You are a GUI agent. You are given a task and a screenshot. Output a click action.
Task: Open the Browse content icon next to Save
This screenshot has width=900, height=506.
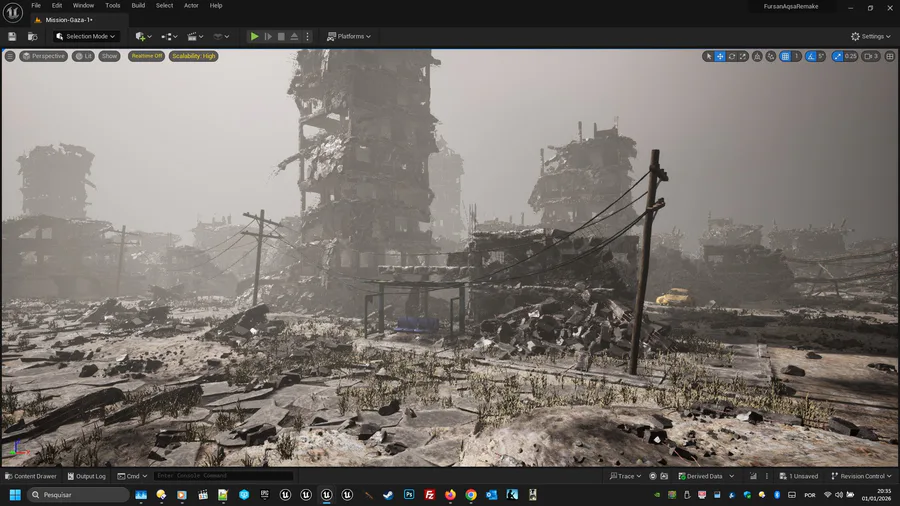[33, 36]
